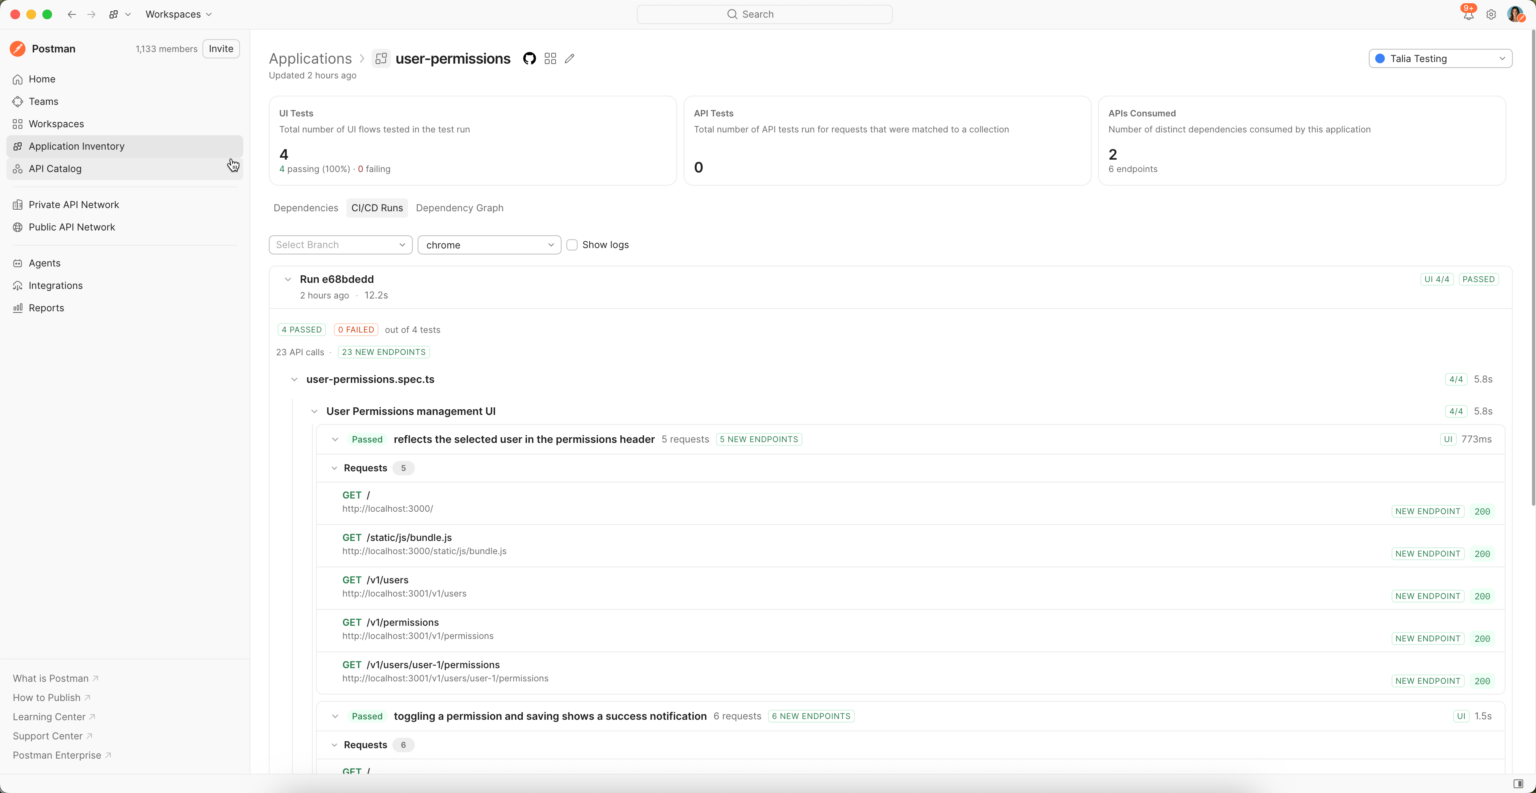Click the 23 NEW ENDPOINTS badge

tap(384, 352)
